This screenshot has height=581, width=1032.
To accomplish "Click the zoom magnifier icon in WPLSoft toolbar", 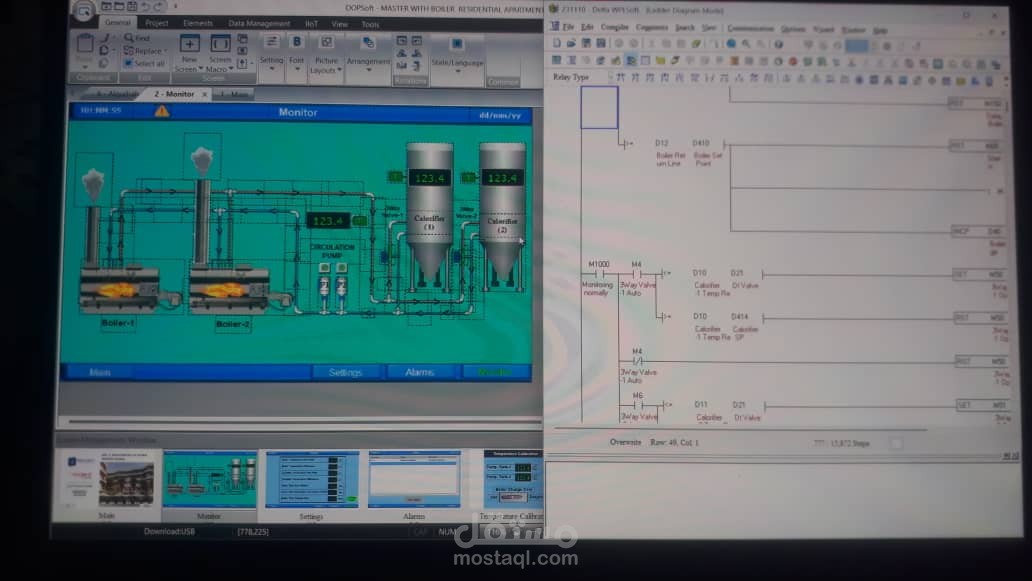I will [x=746, y=44].
